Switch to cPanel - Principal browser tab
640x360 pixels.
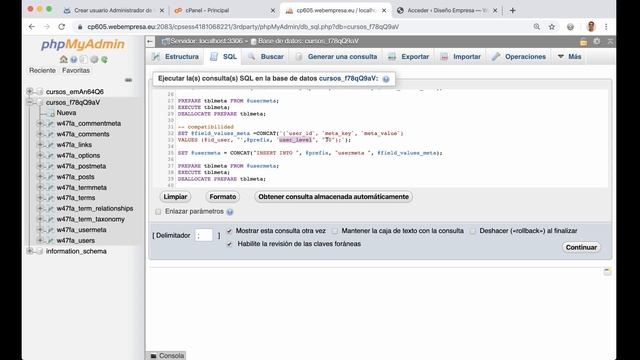point(224,11)
